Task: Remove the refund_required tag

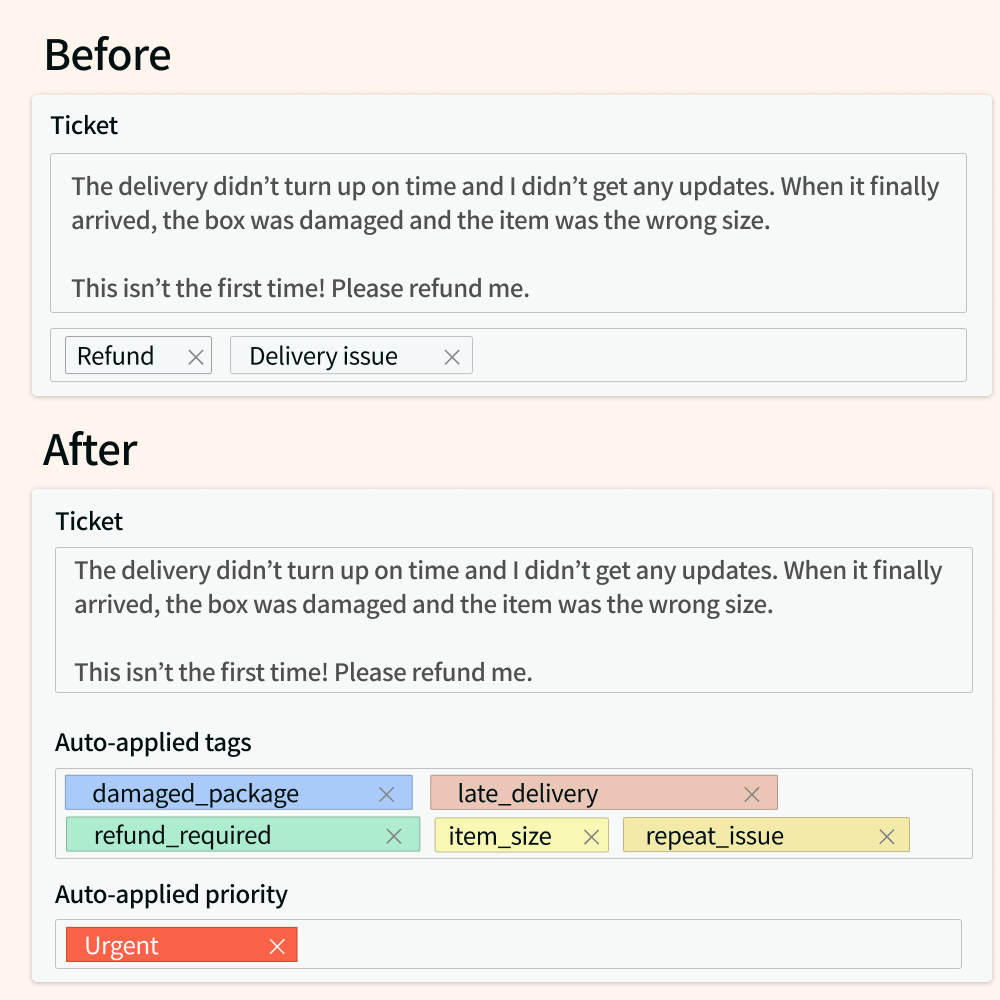Action: pyautogui.click(x=394, y=836)
